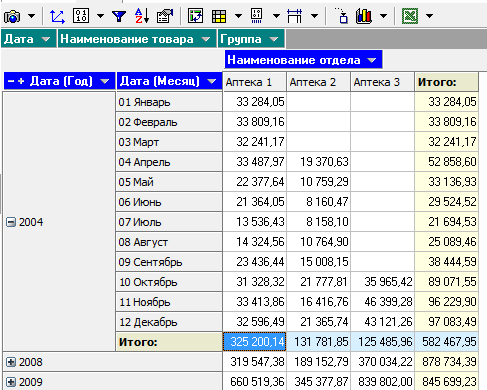
Task: Open the dropdown arrow beside the calculator-style icon
Action: (276, 16)
